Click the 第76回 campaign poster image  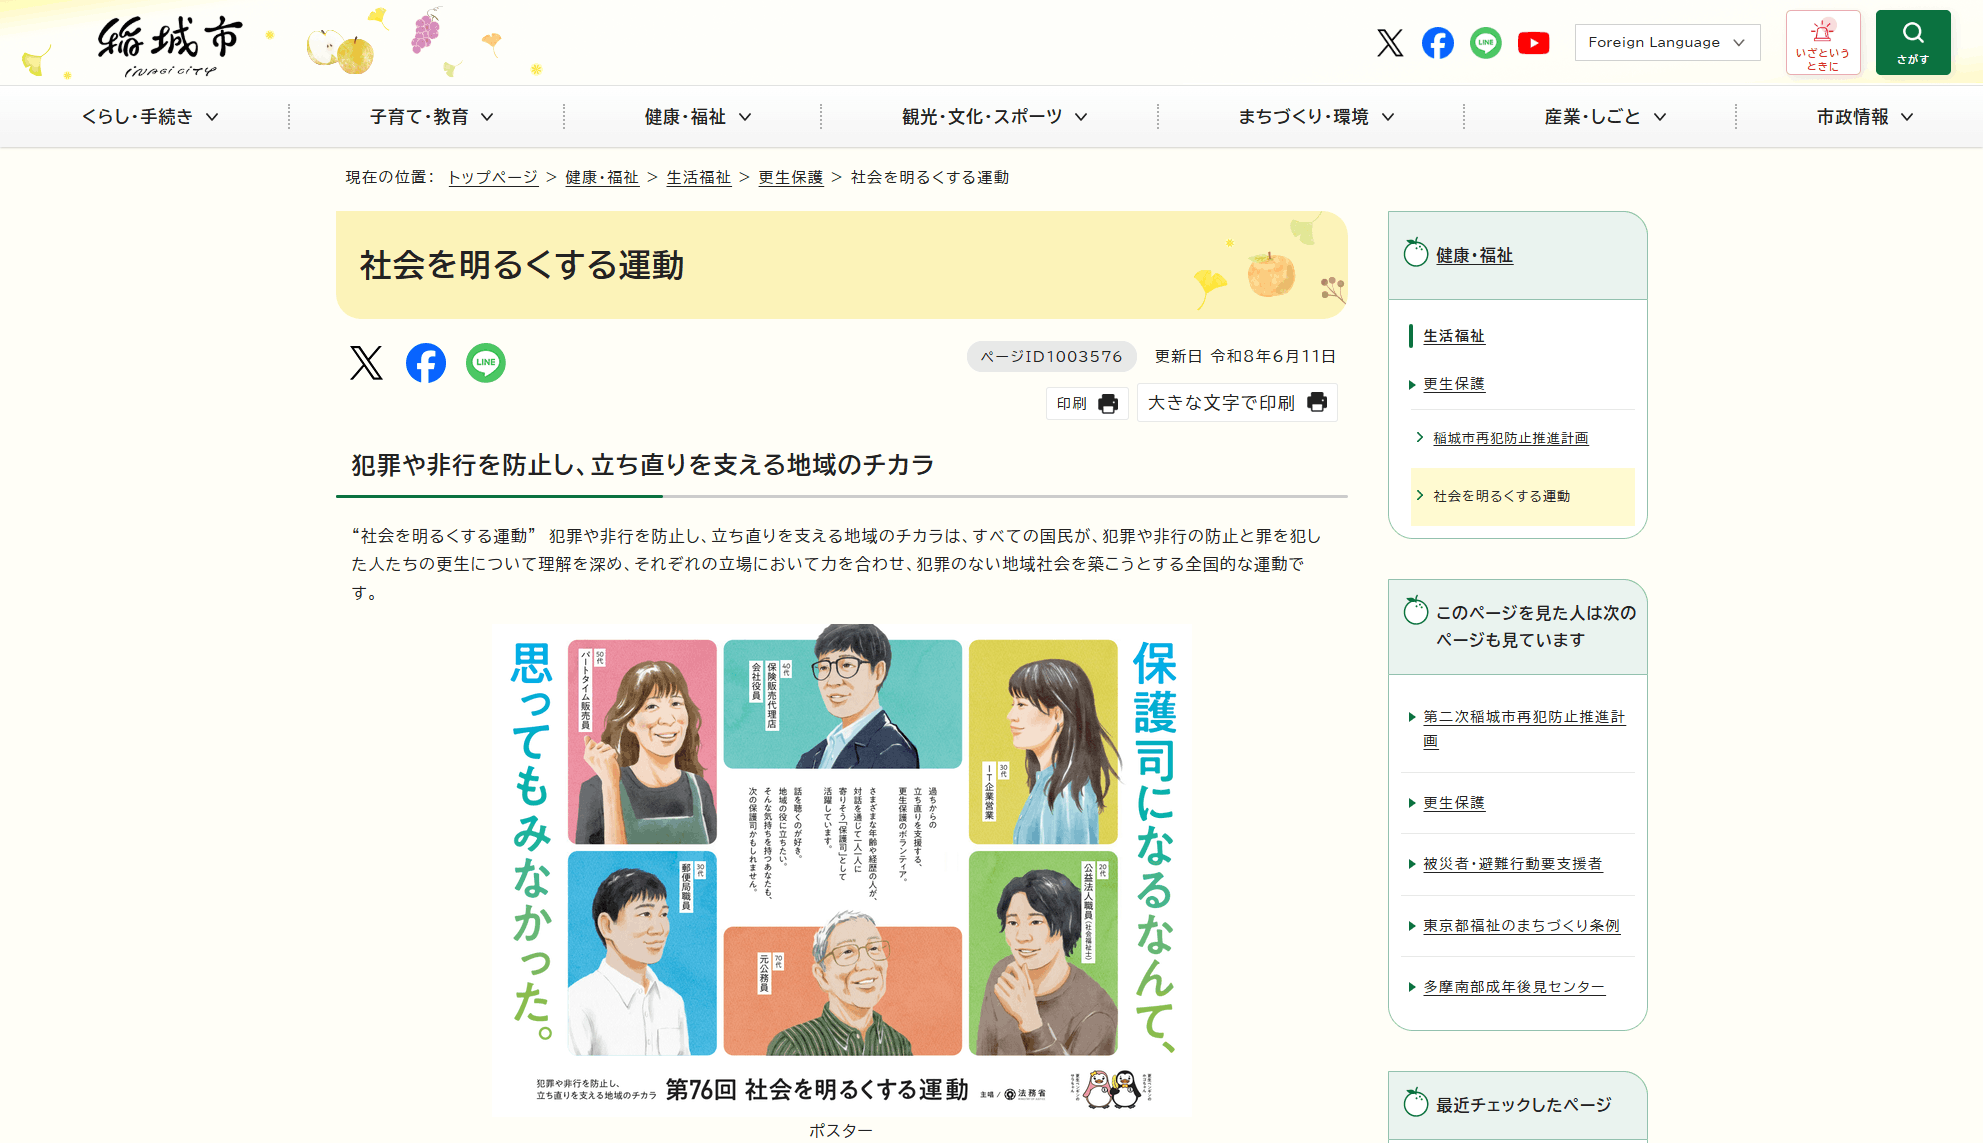coord(841,869)
